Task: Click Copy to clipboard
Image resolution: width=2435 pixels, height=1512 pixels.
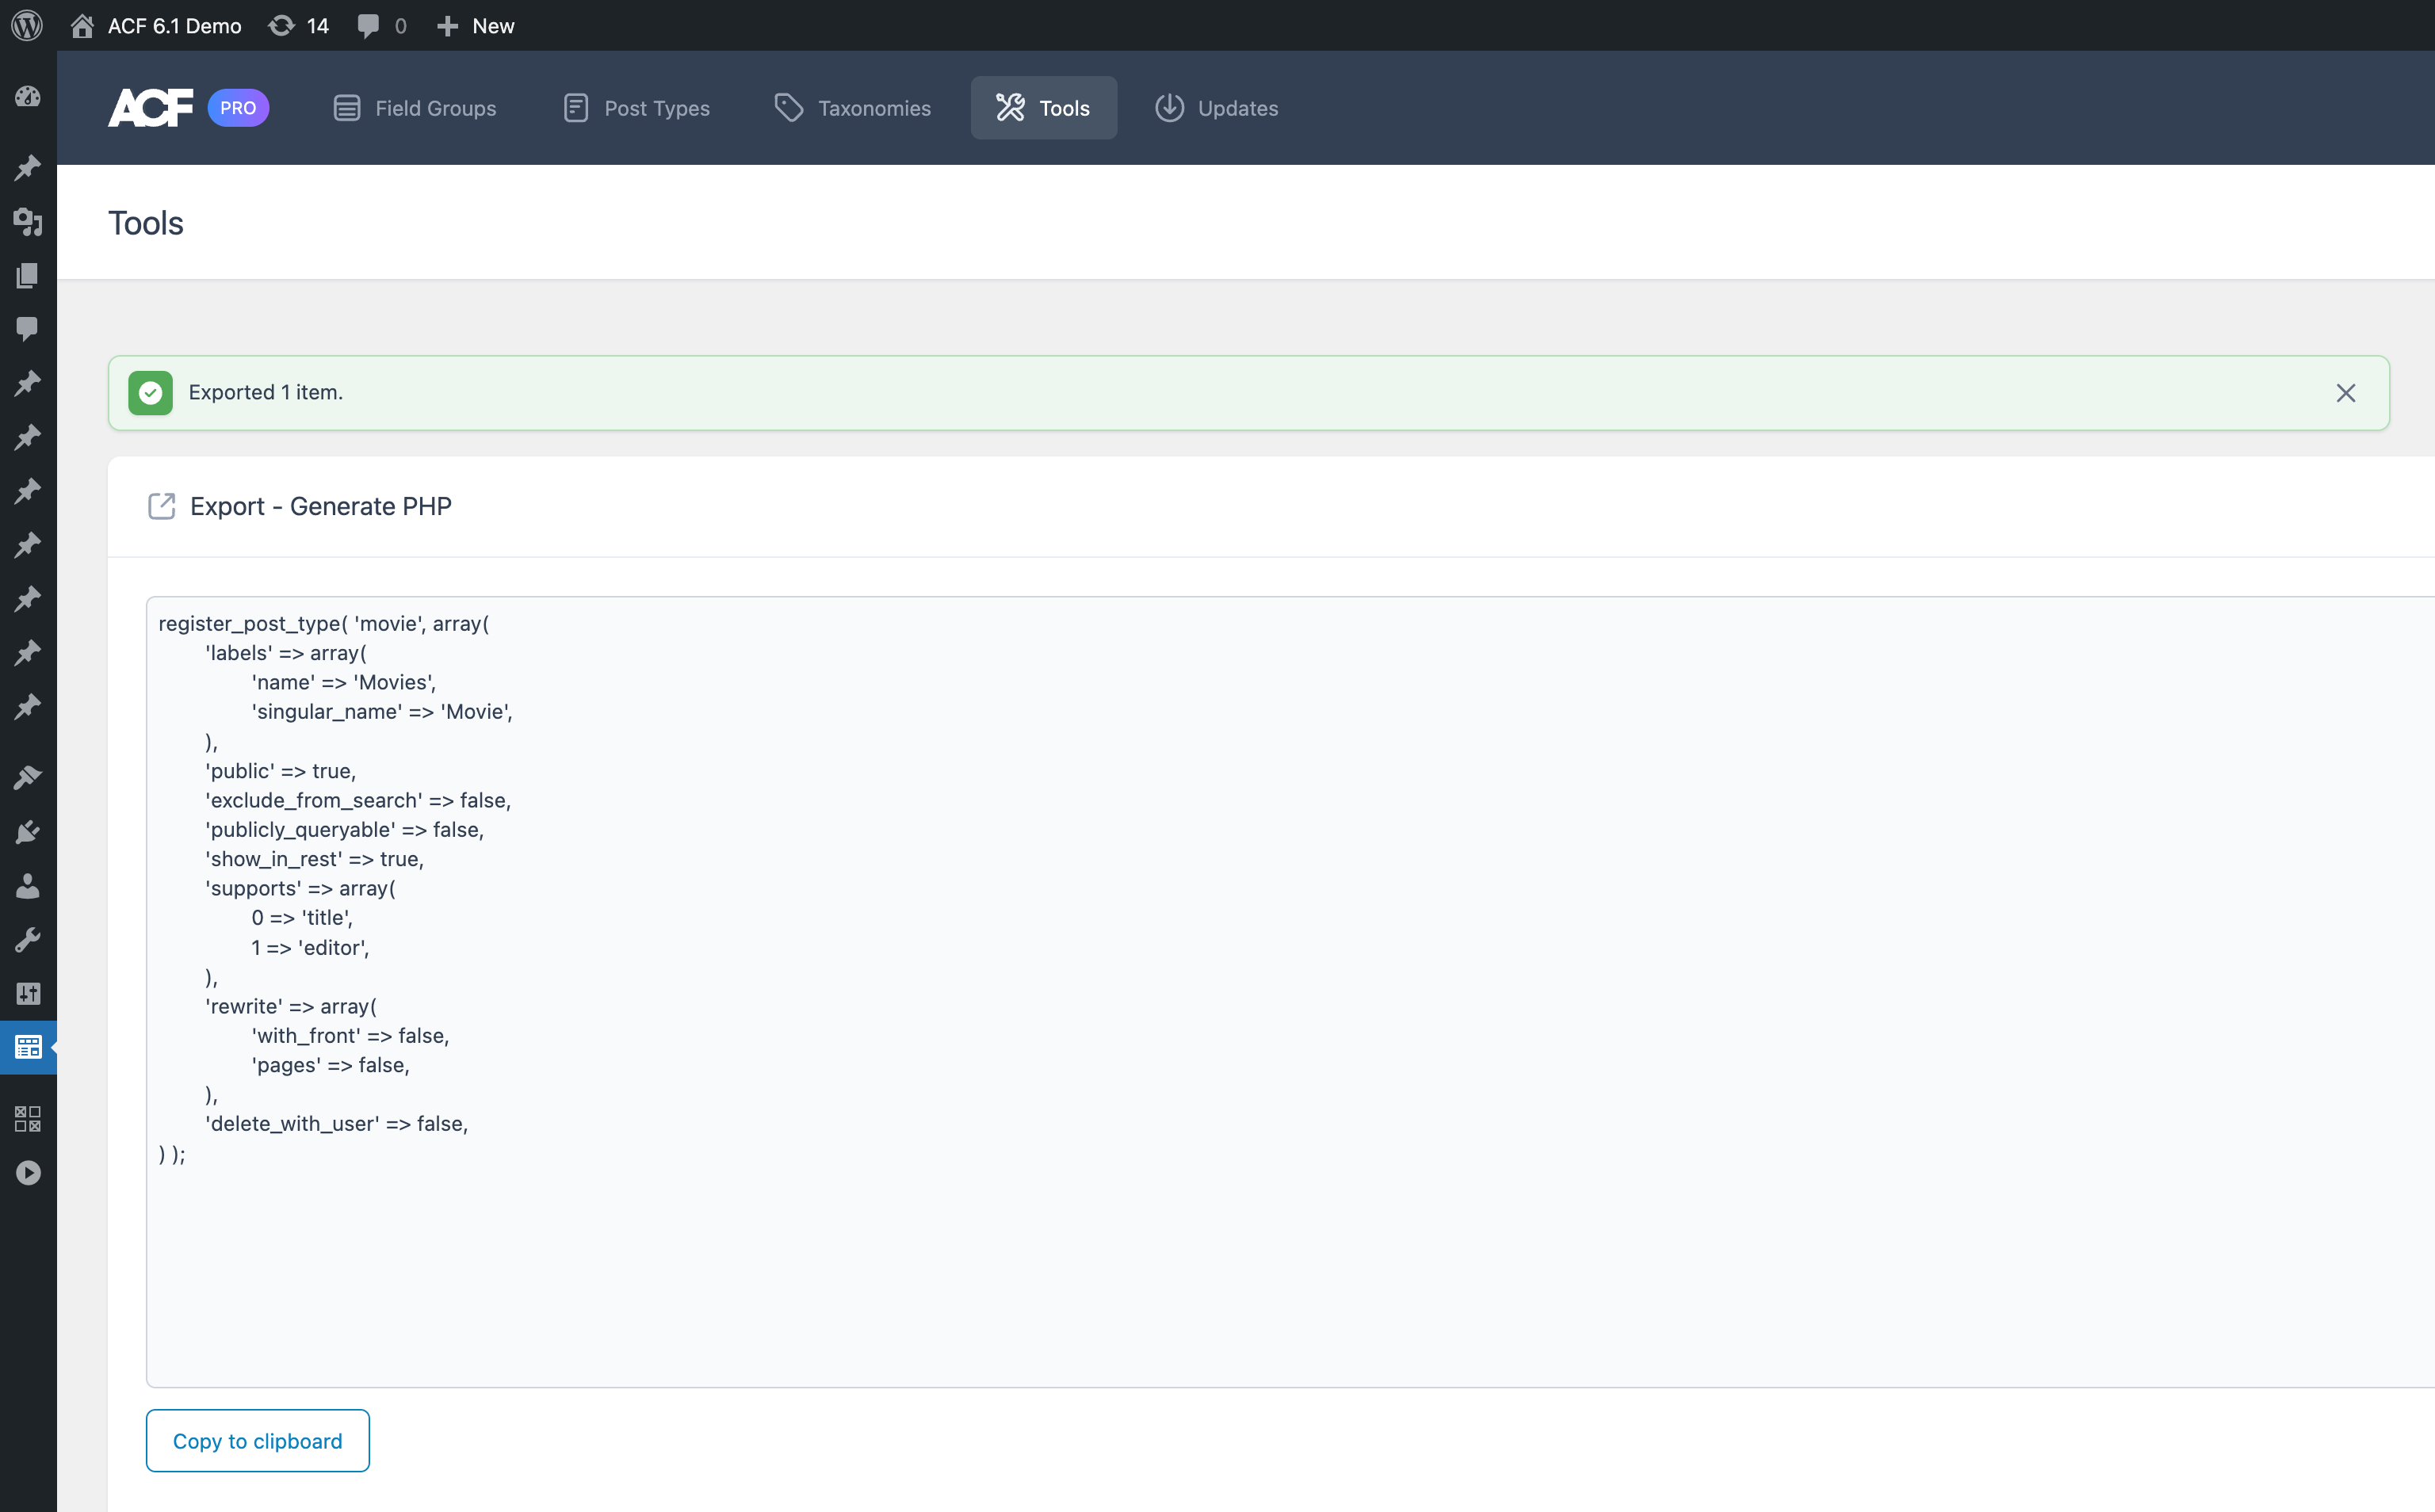Action: (x=257, y=1440)
